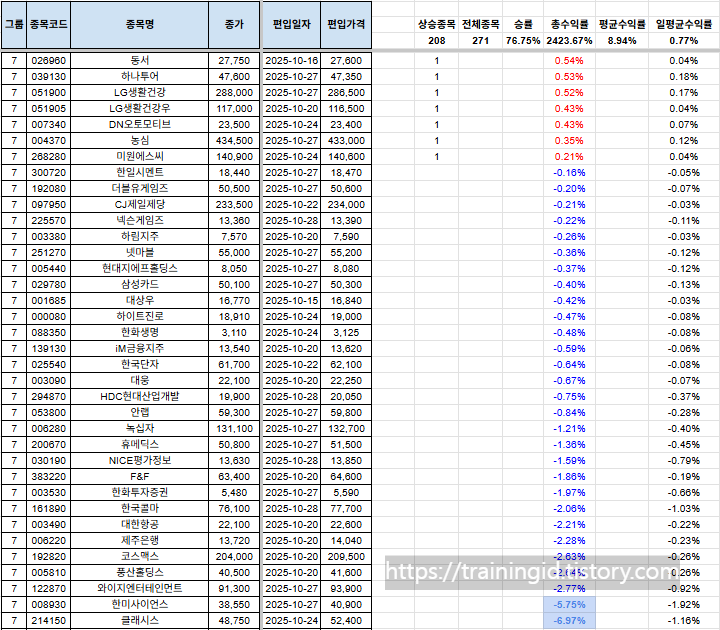Select the stock name 더블유게임즈
The width and height of the screenshot is (720, 630).
click(140, 189)
